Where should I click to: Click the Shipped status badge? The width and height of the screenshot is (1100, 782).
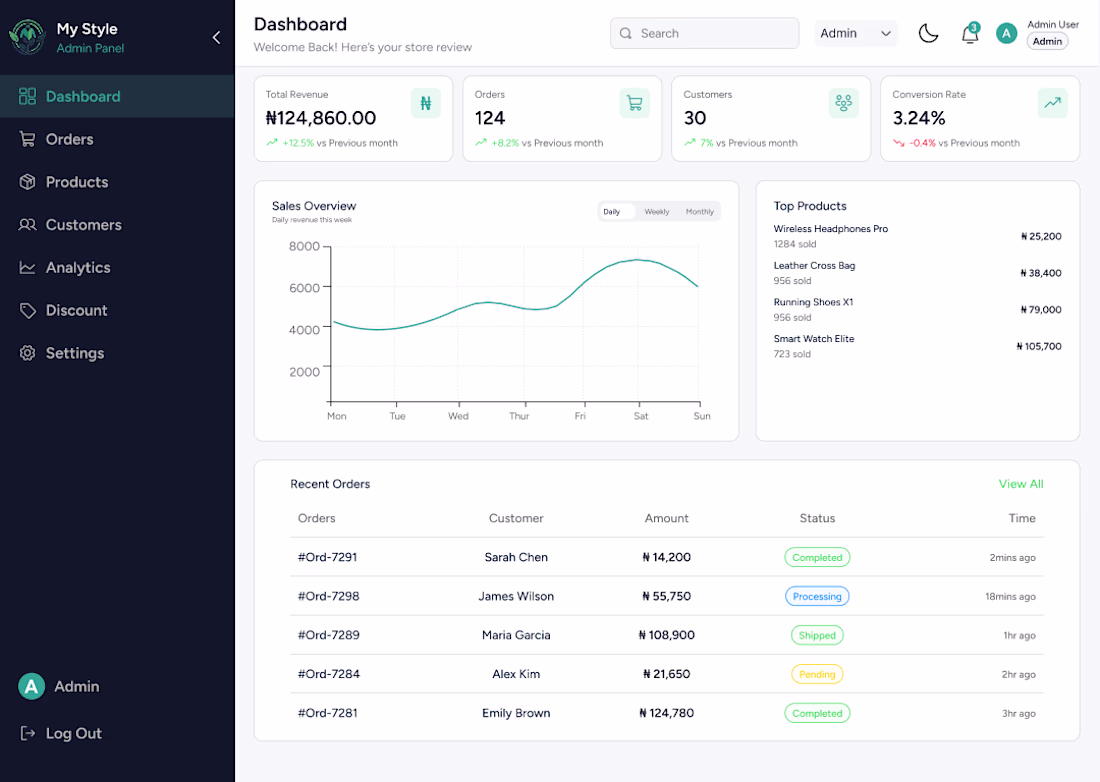pyautogui.click(x=817, y=635)
